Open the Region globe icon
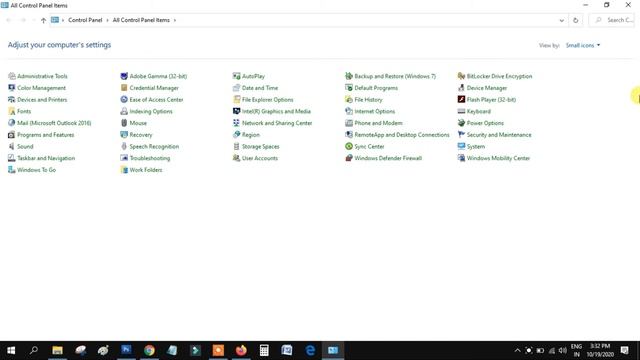640x360 pixels. [x=236, y=135]
